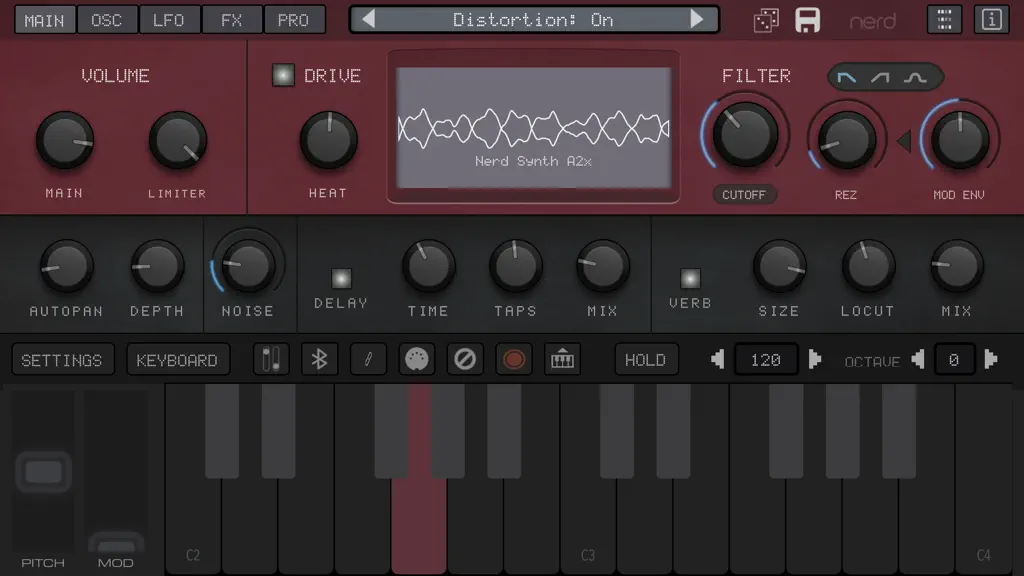1024x576 pixels.
Task: Toggle the DRIVE enable checkbox
Action: point(283,75)
